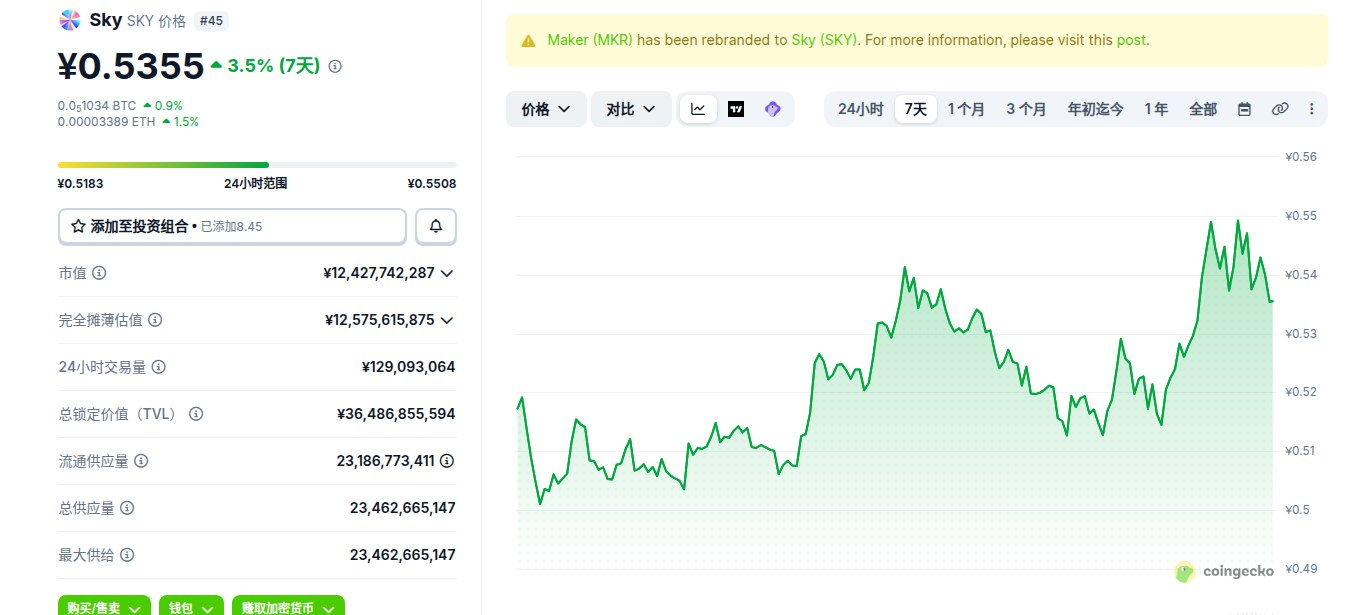Click the chain link share icon
The height and width of the screenshot is (615, 1360).
1280,109
